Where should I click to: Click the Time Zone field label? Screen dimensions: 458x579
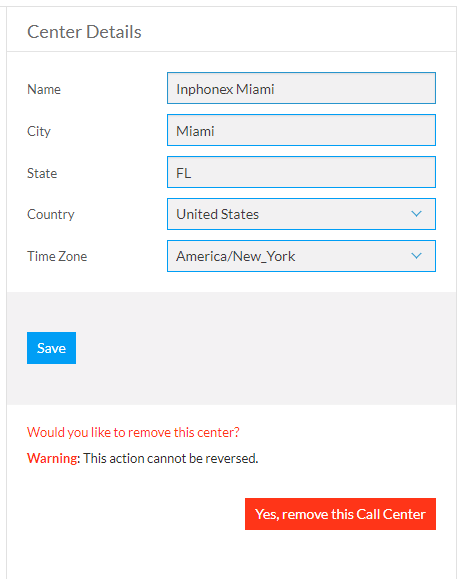click(x=57, y=256)
